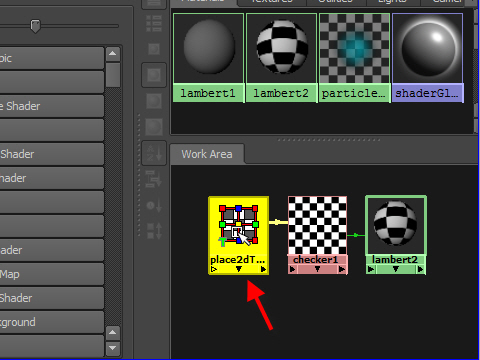Select large swatches view icon
This screenshot has height=360, width=480.
coord(154,101)
